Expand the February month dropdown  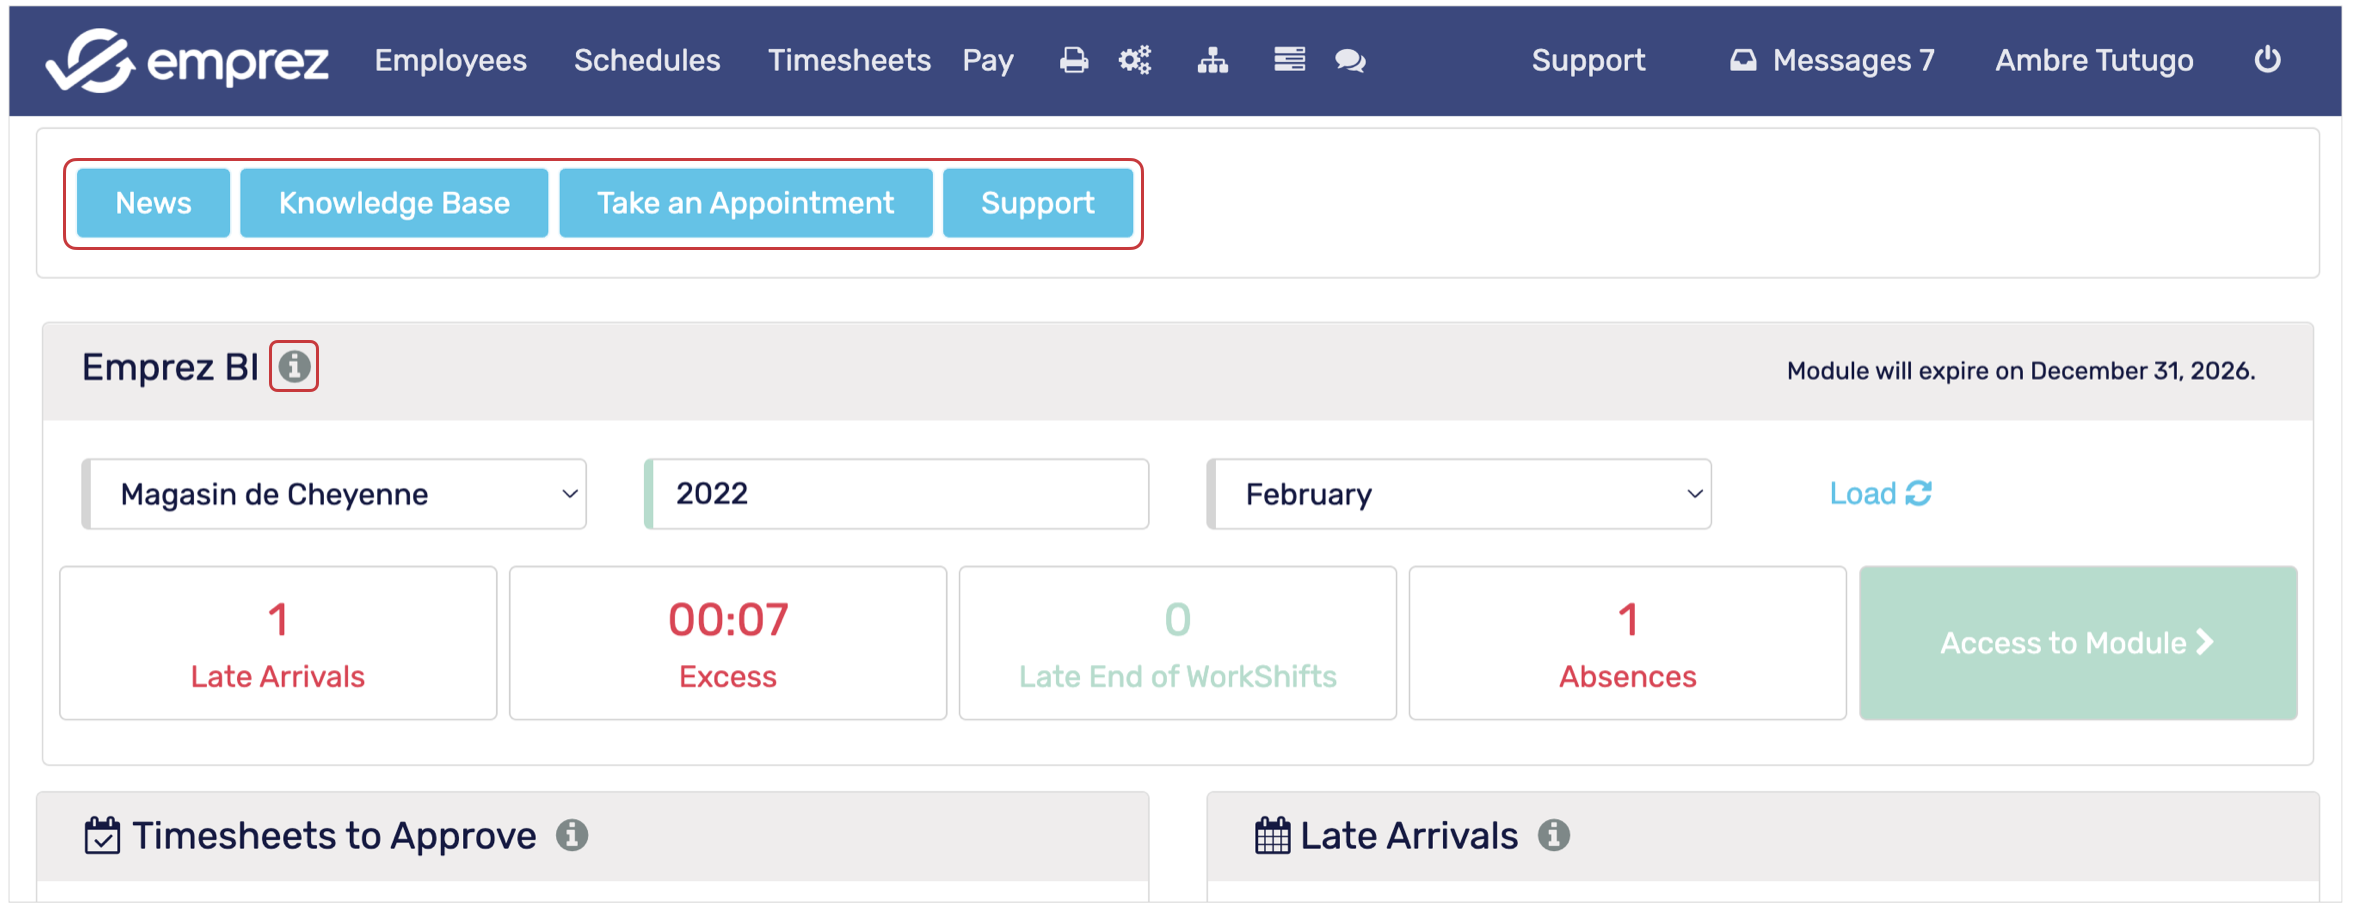point(1459,494)
